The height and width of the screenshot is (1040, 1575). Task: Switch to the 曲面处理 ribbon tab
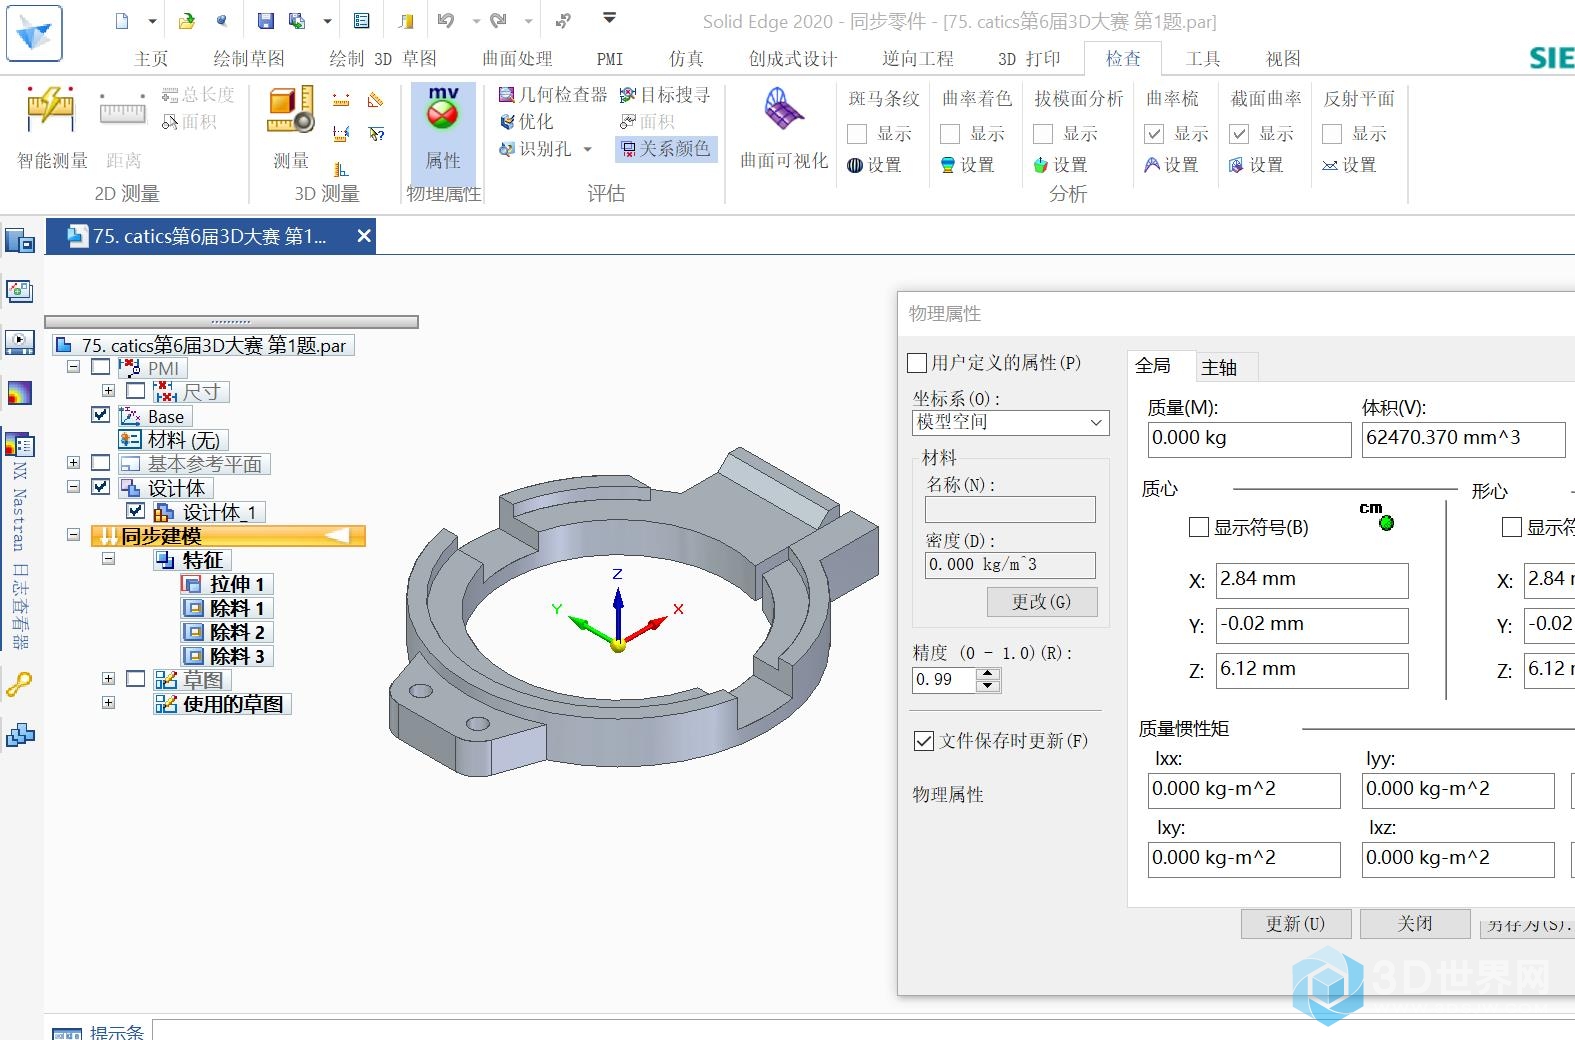517,59
